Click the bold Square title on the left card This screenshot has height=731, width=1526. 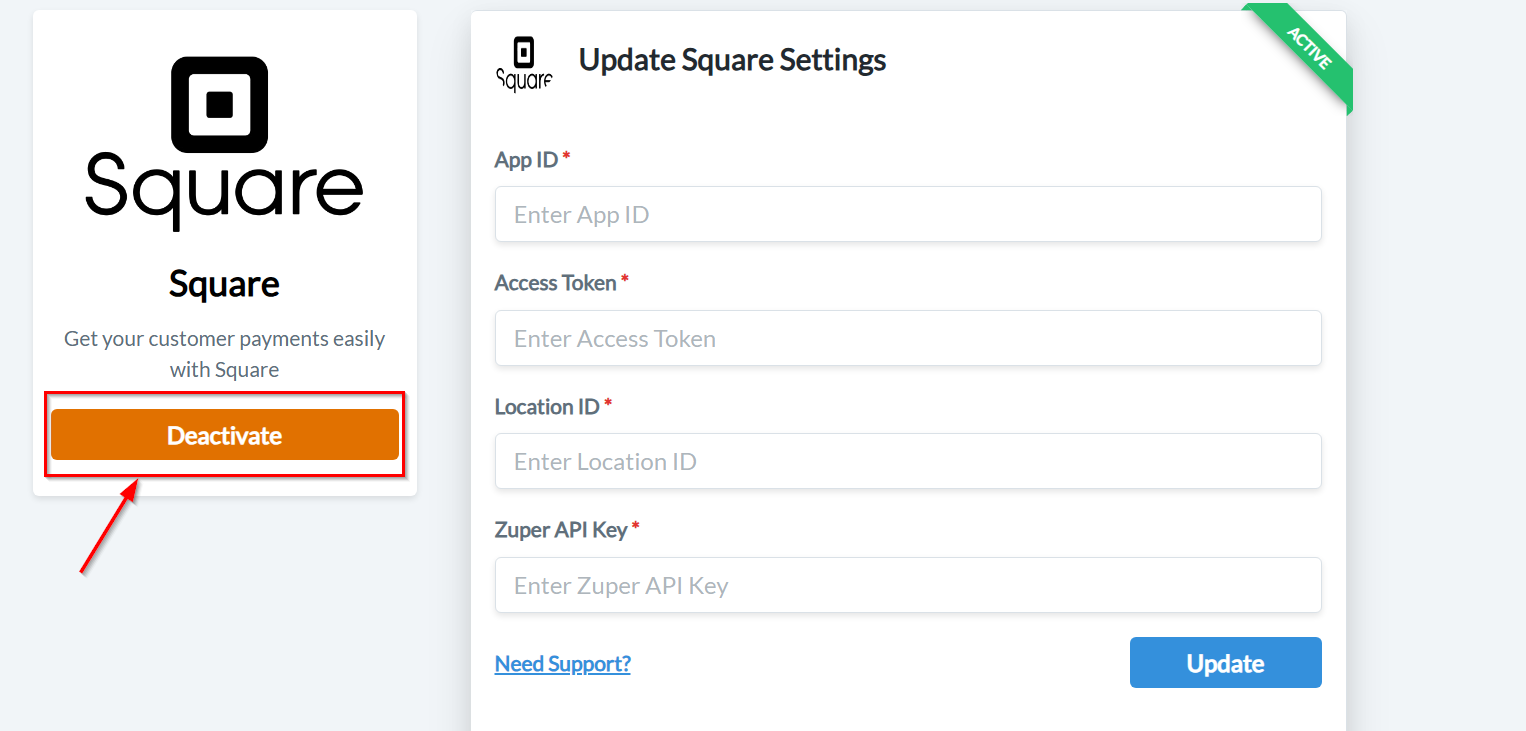click(x=224, y=284)
